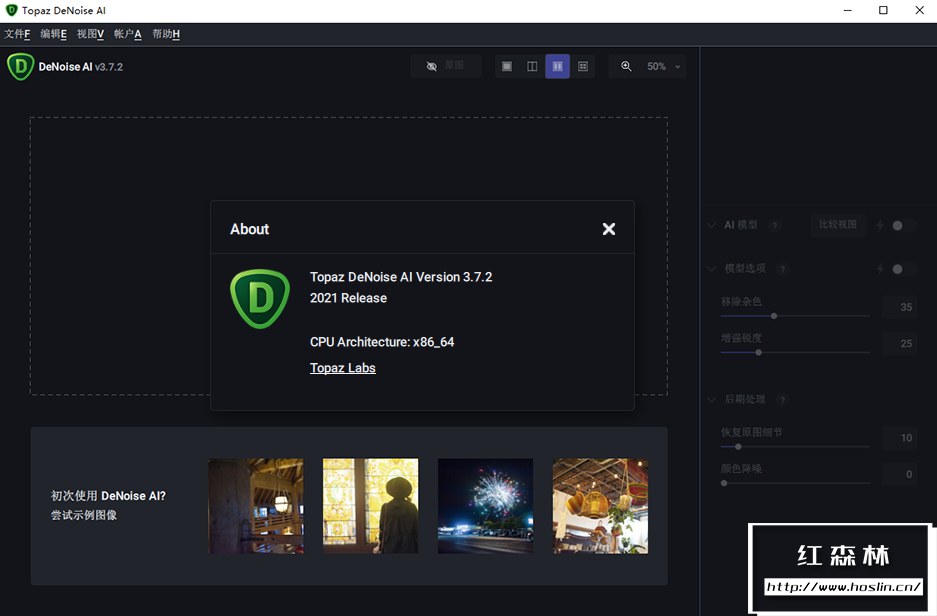This screenshot has height=616, width=937.
Task: Click lightning icon in 模型选项 row
Action: tap(880, 269)
